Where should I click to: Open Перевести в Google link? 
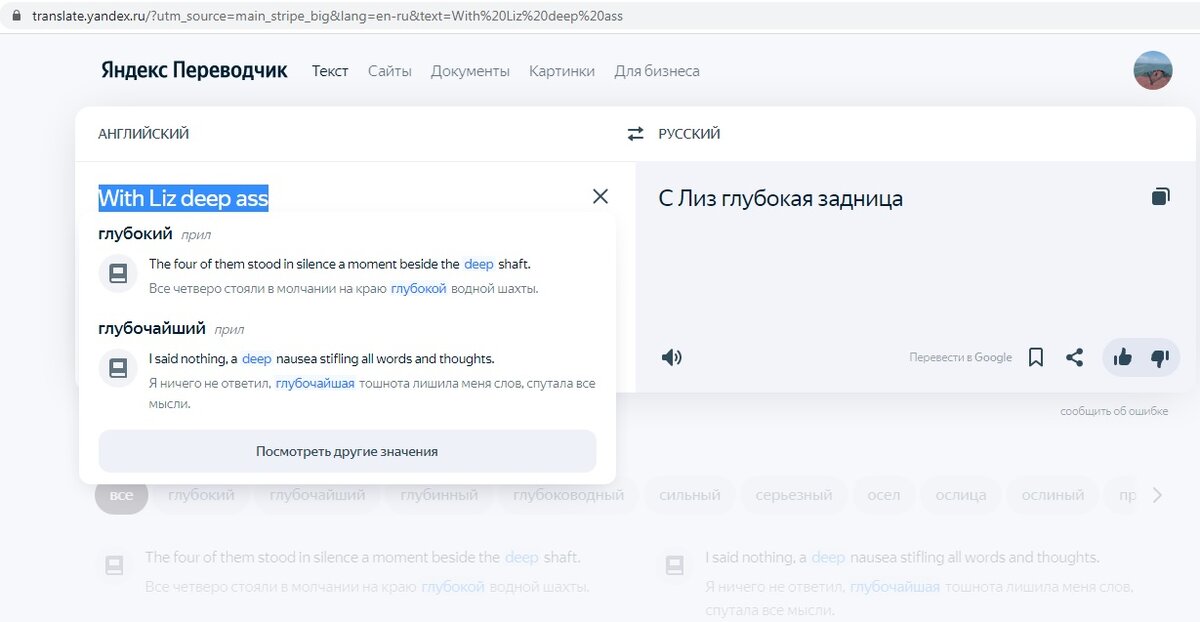[x=958, y=357]
